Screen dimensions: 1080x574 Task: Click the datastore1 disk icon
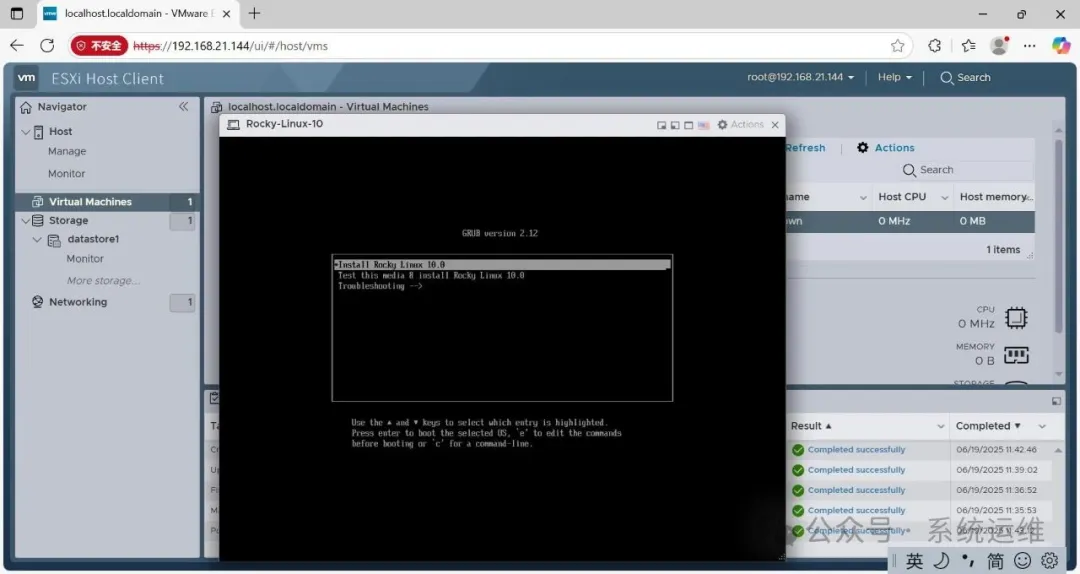[x=54, y=240]
